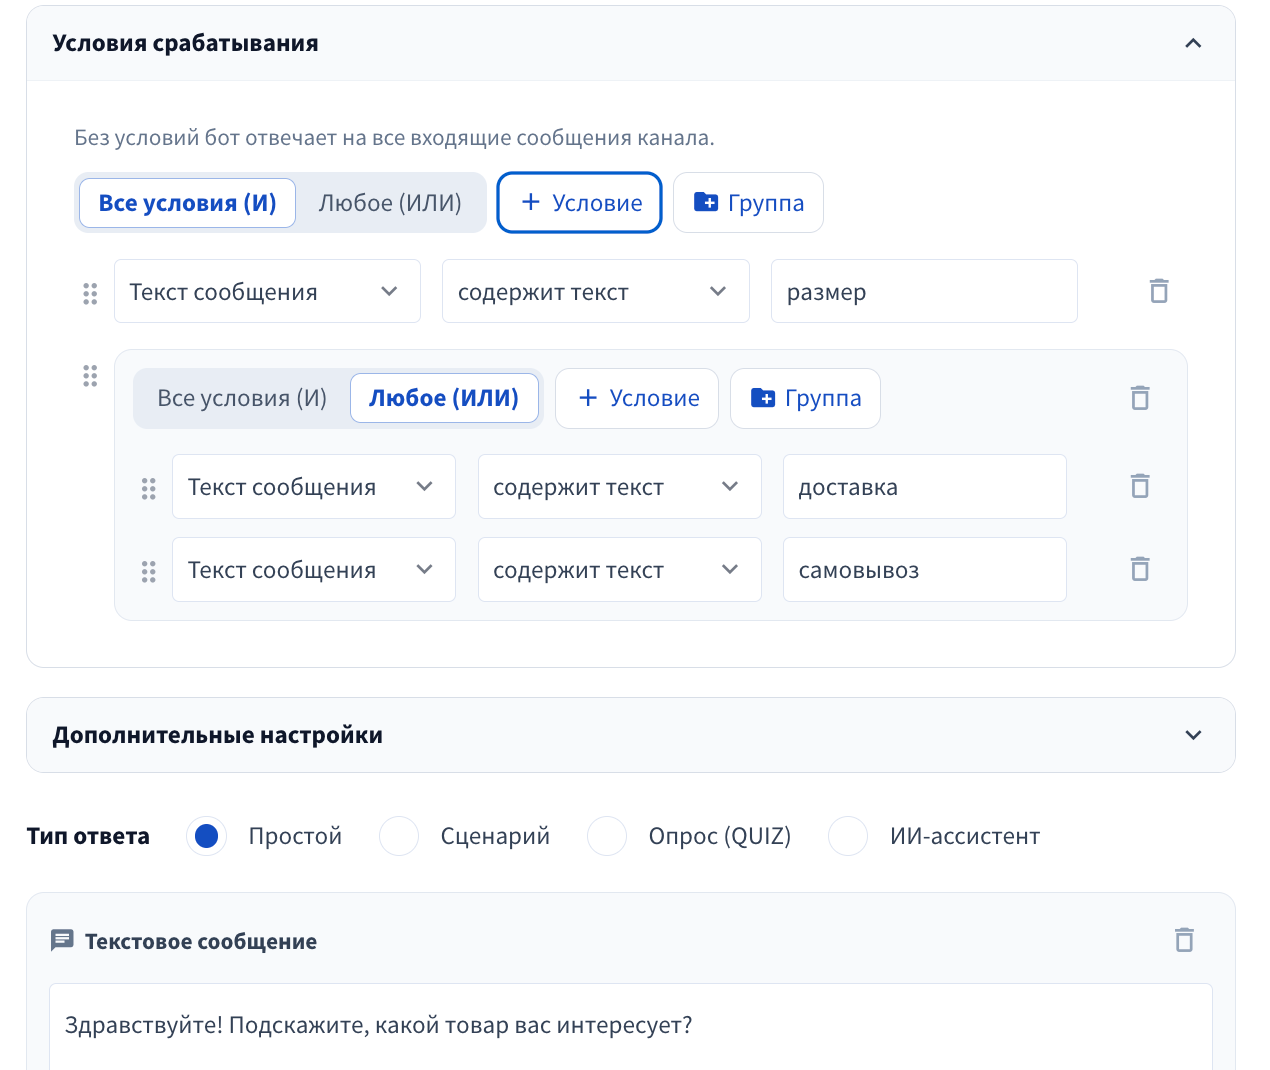Open 'содержит текст' dropdown in 'размер' row

(x=595, y=291)
